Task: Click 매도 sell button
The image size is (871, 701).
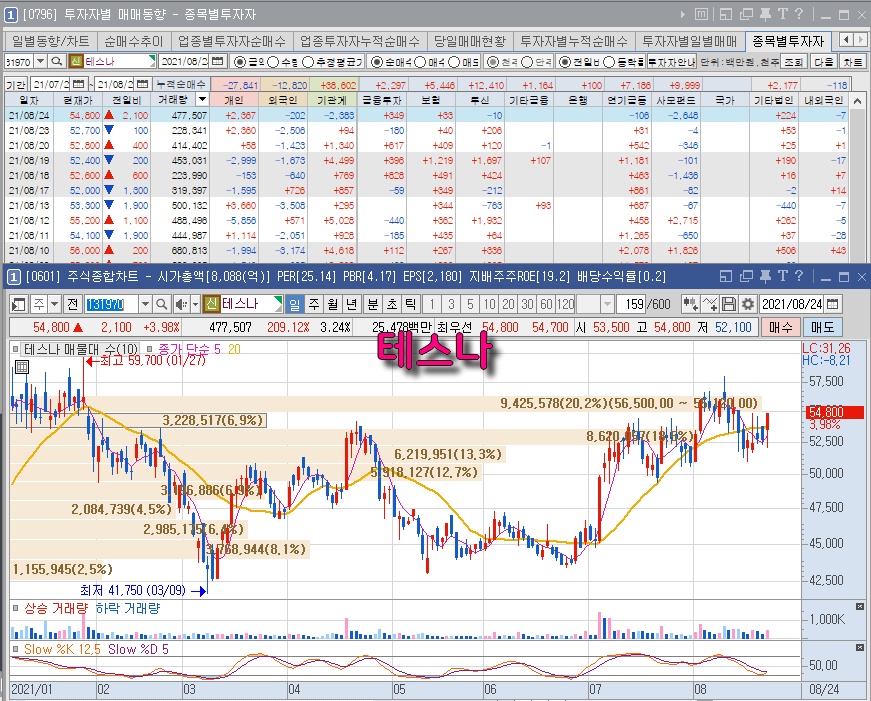Action: [x=823, y=327]
